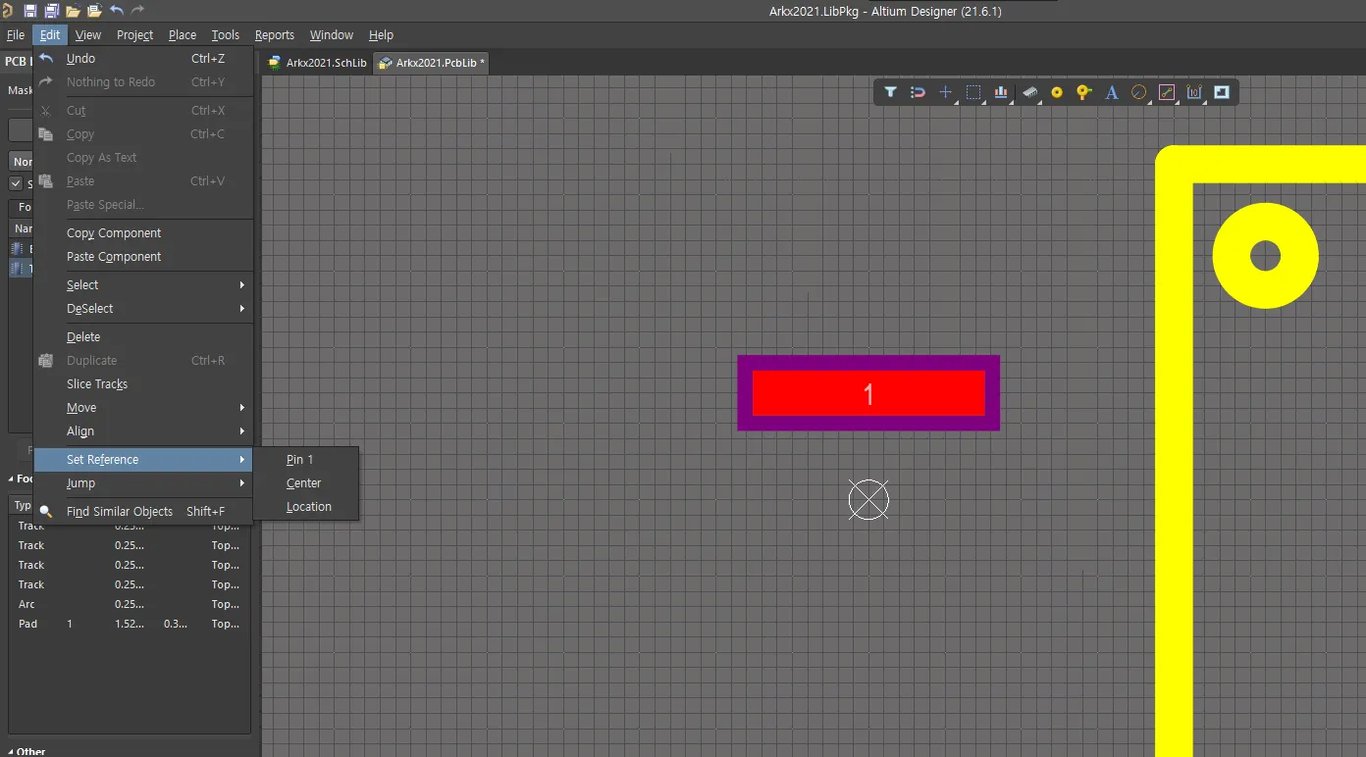Select the place dimension tool
The height and width of the screenshot is (757, 1366).
(1194, 92)
